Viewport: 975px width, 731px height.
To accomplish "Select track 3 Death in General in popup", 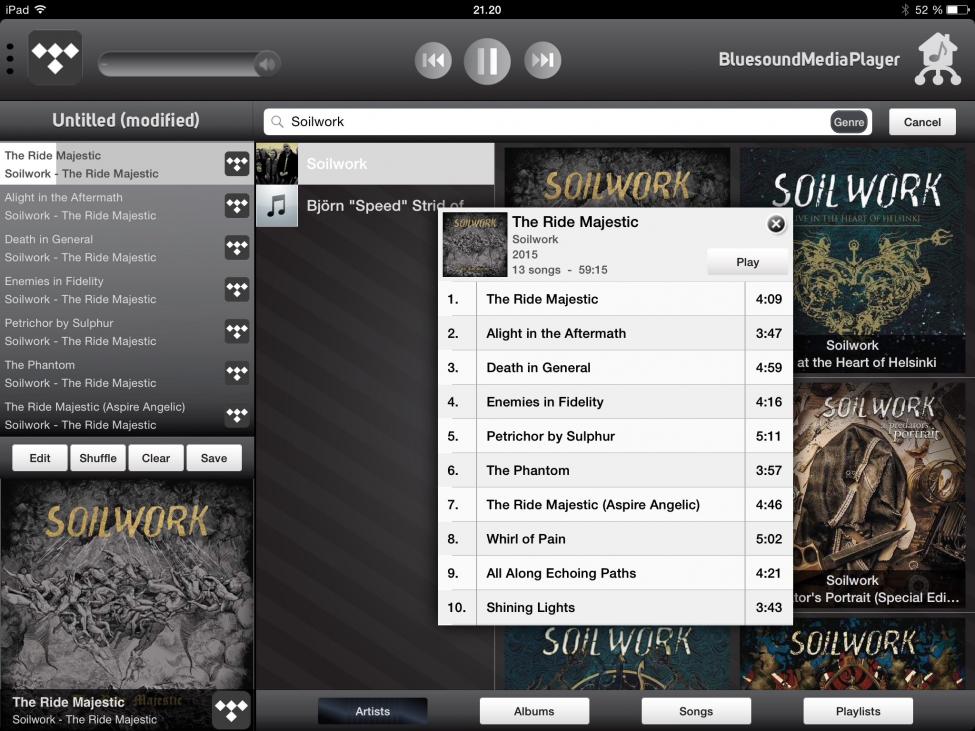I will point(616,367).
